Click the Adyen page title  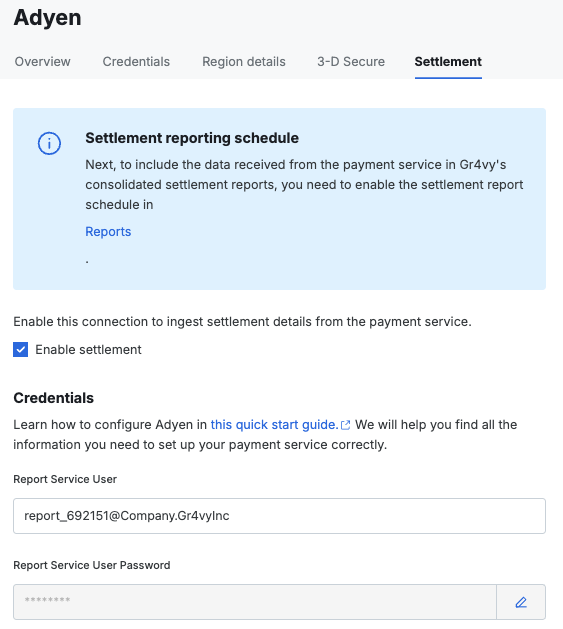pos(47,18)
